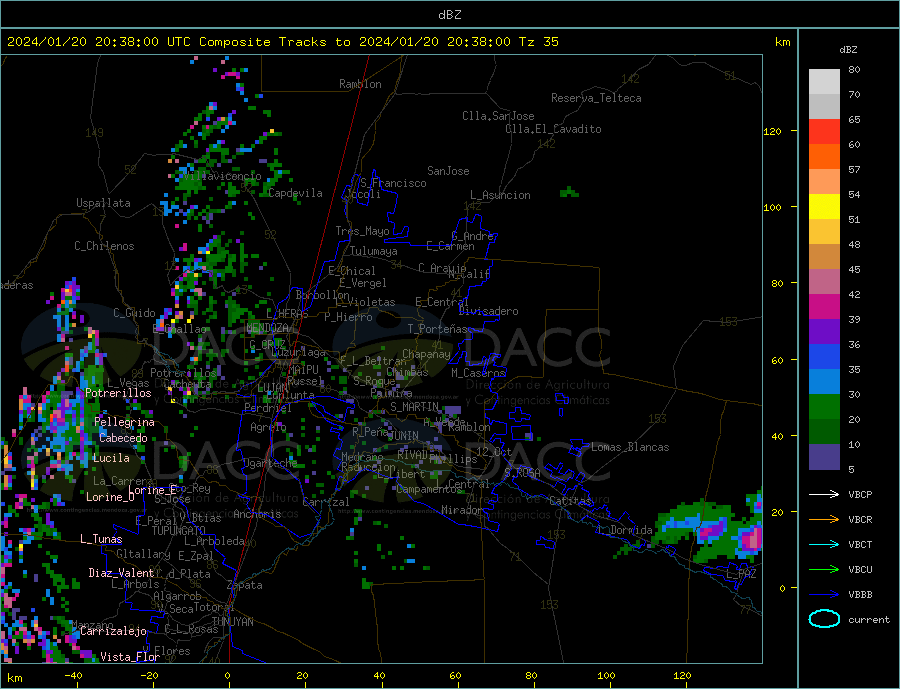Click the 'dBZ' title at the top
This screenshot has width=900, height=689.
point(449,15)
